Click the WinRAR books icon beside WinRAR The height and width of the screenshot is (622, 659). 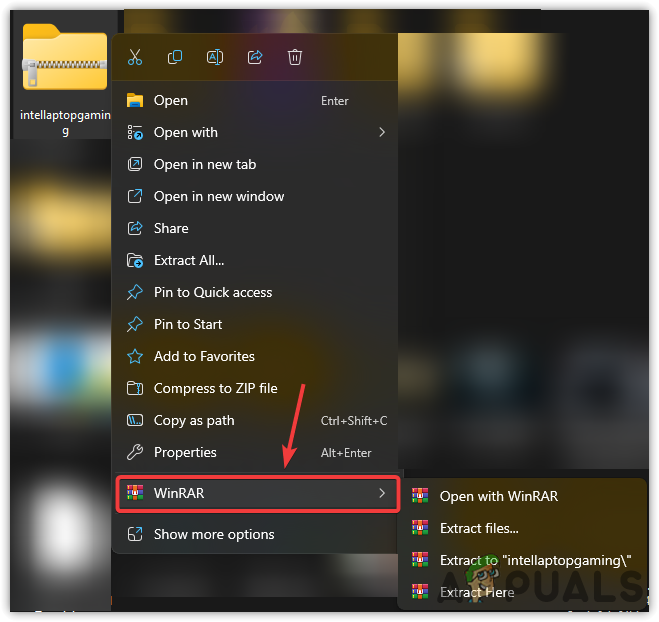pos(135,493)
